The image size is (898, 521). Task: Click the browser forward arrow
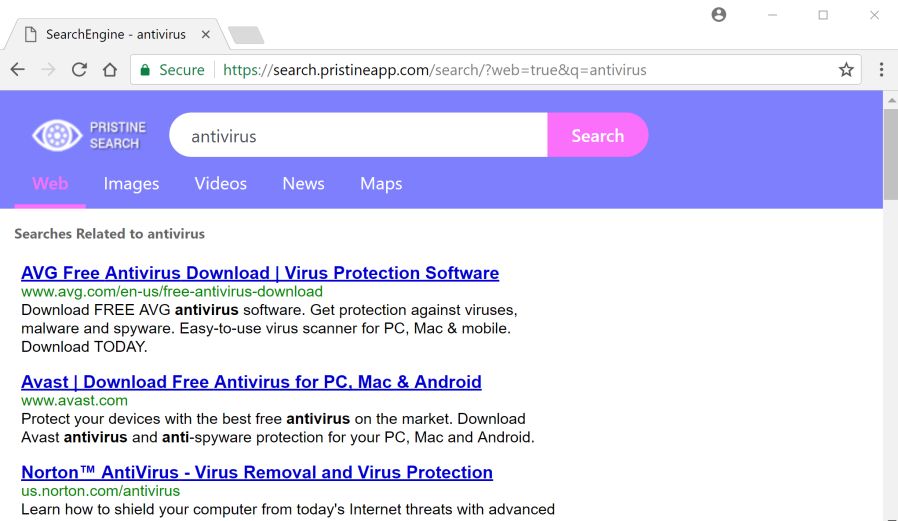point(48,70)
